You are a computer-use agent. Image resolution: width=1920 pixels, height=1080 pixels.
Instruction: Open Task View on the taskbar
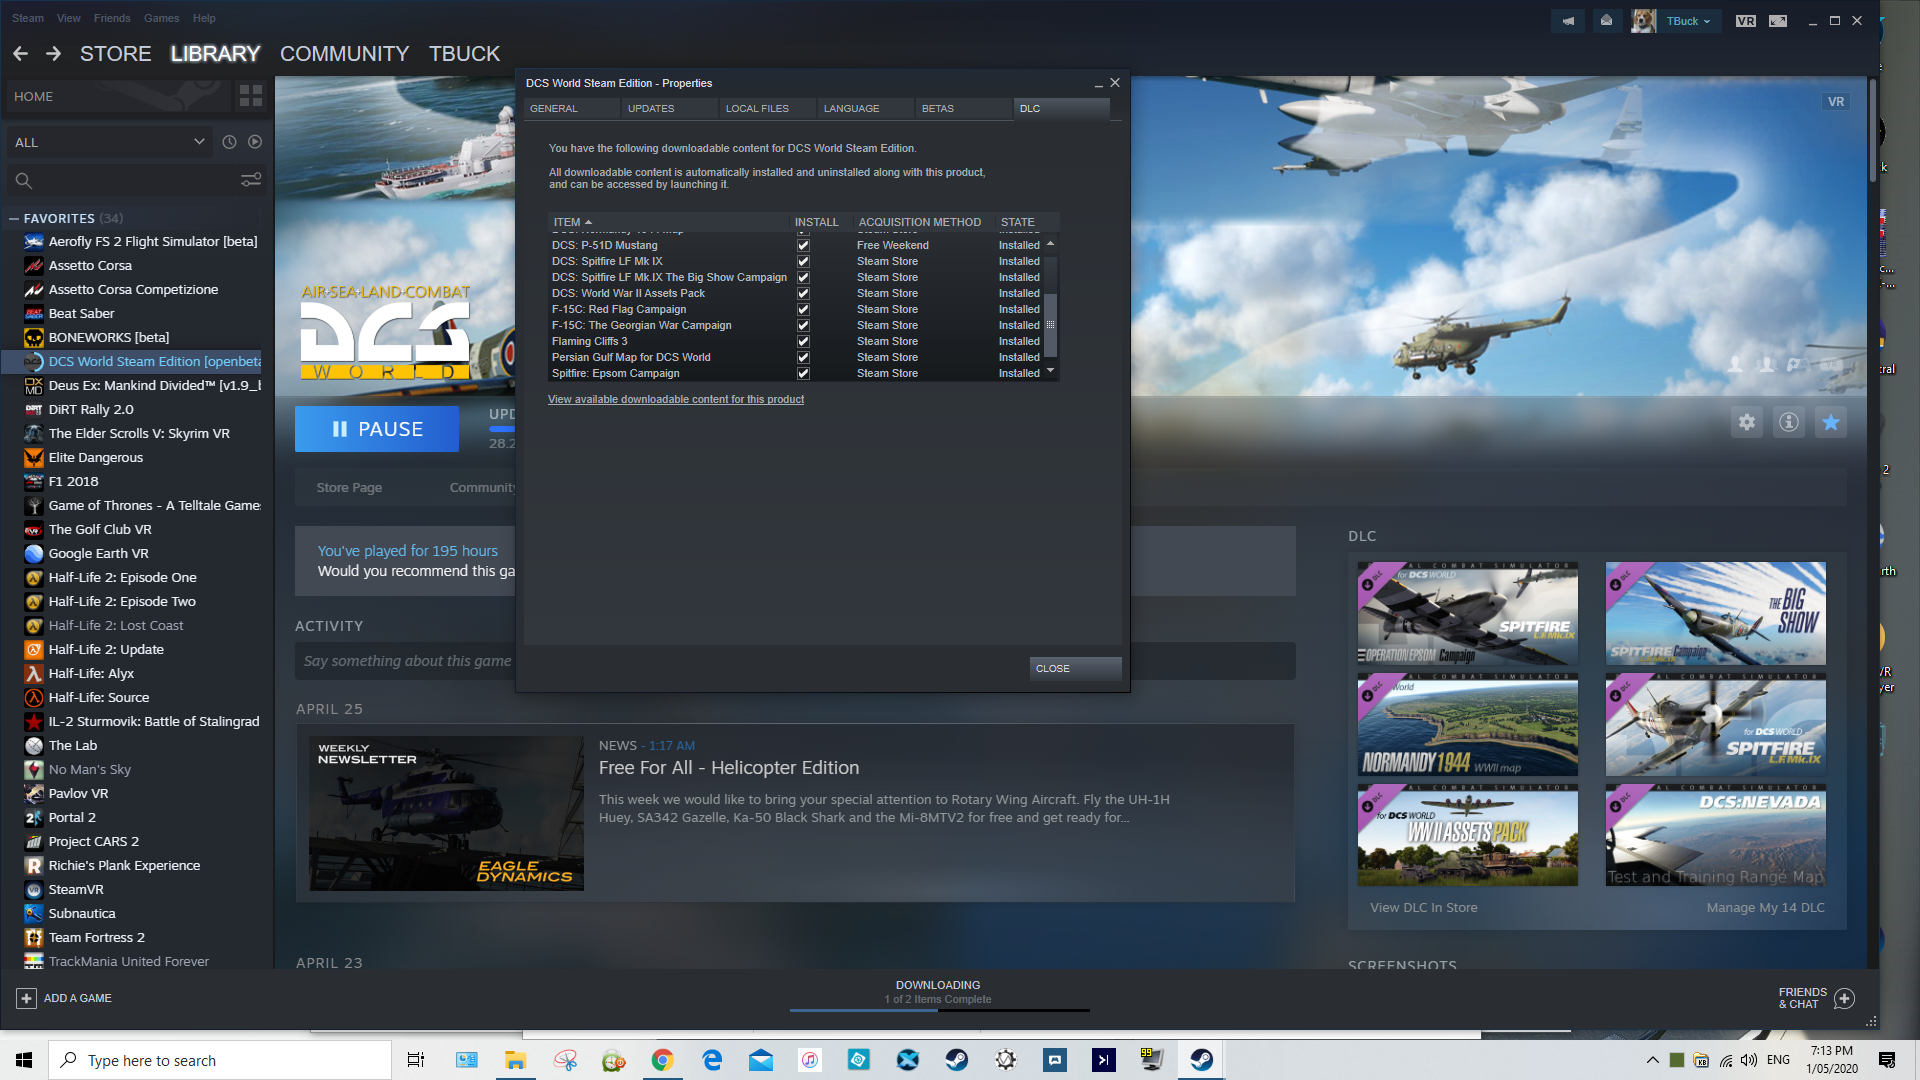tap(416, 1060)
